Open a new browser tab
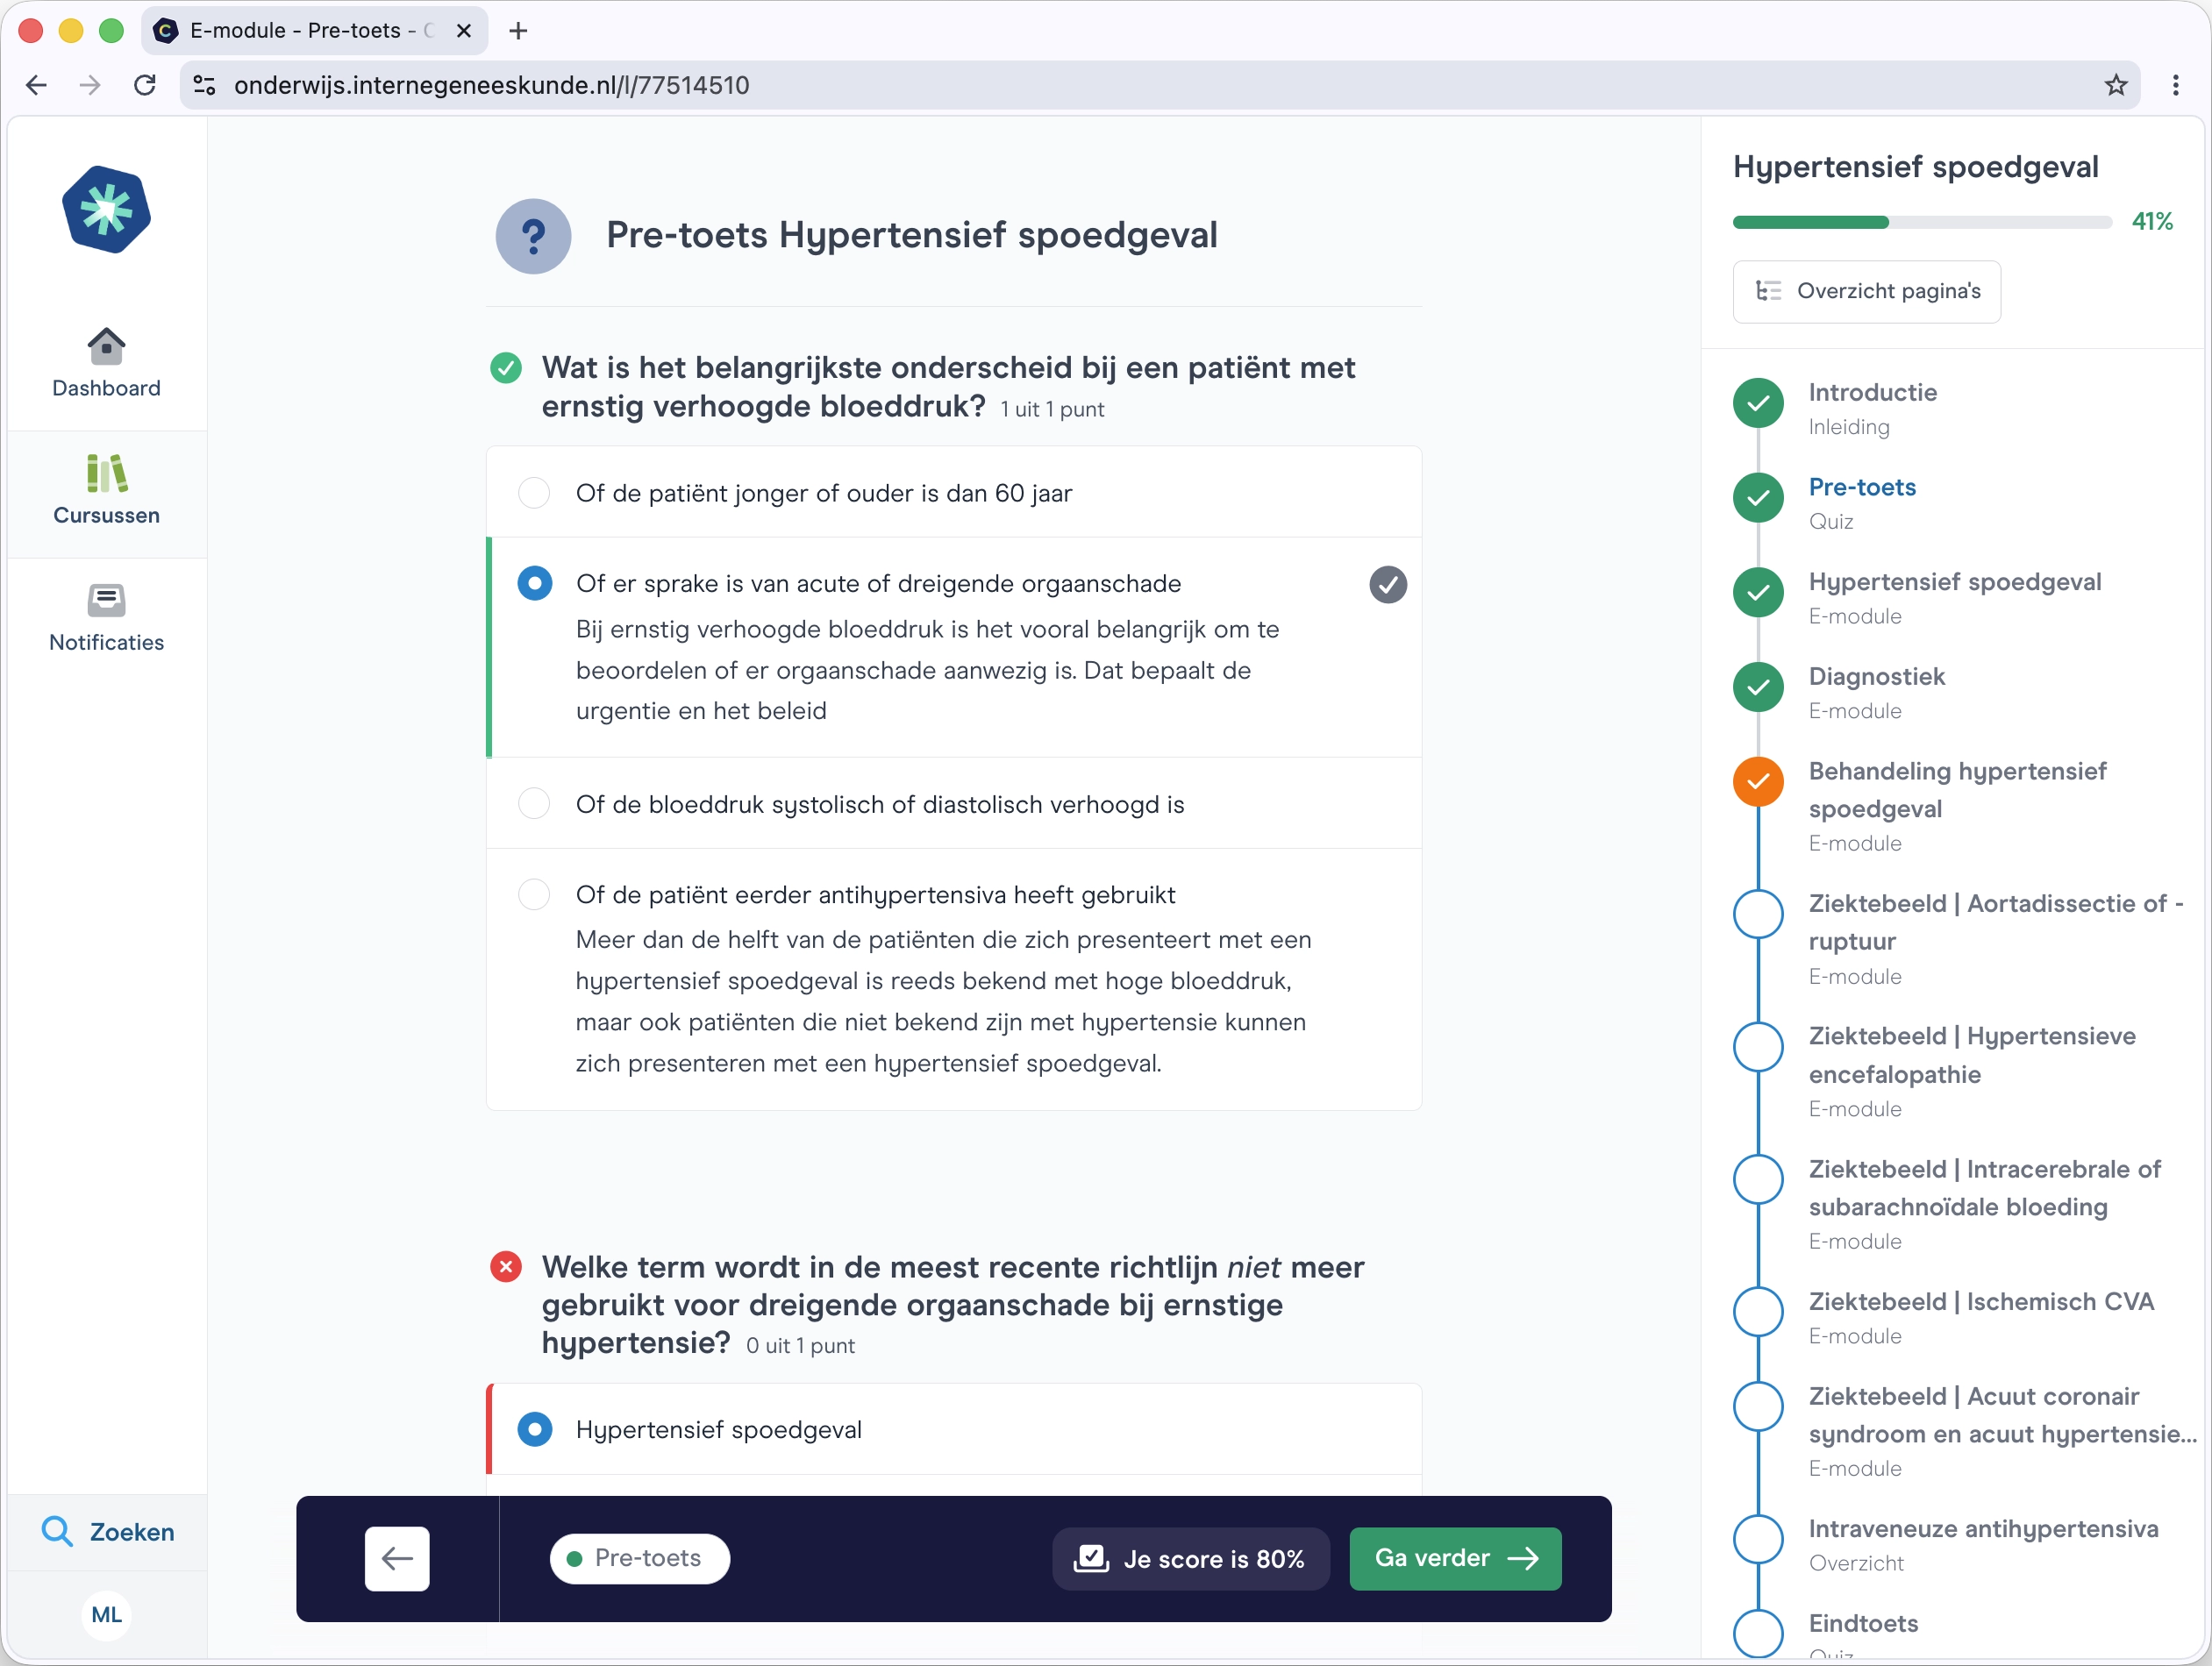The width and height of the screenshot is (2212, 1666). (x=518, y=31)
